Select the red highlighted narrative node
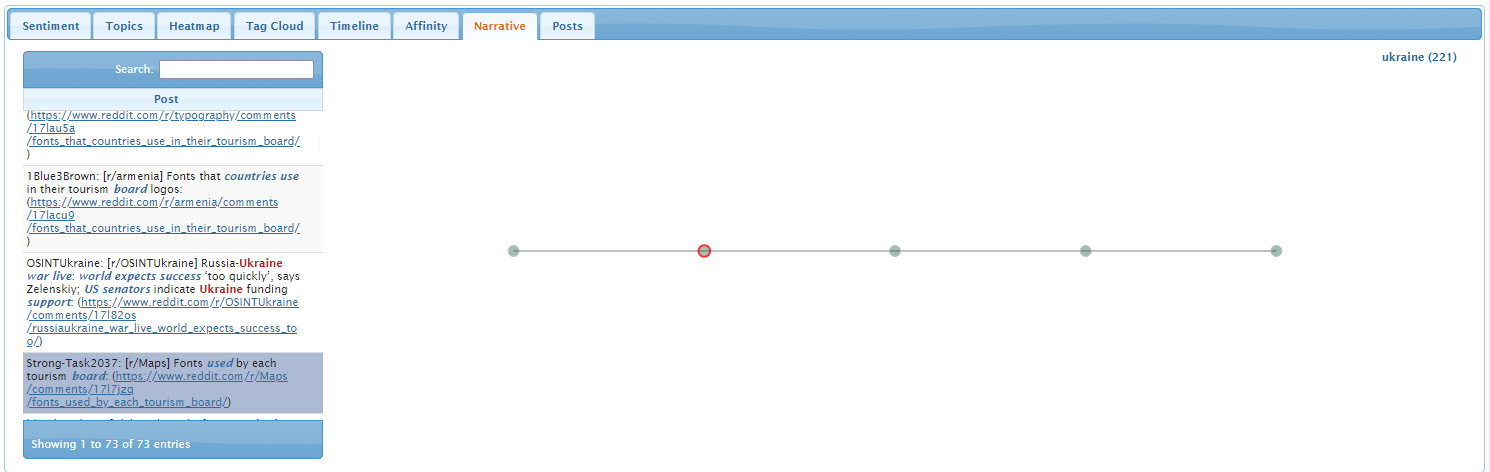The height and width of the screenshot is (472, 1490). click(704, 251)
